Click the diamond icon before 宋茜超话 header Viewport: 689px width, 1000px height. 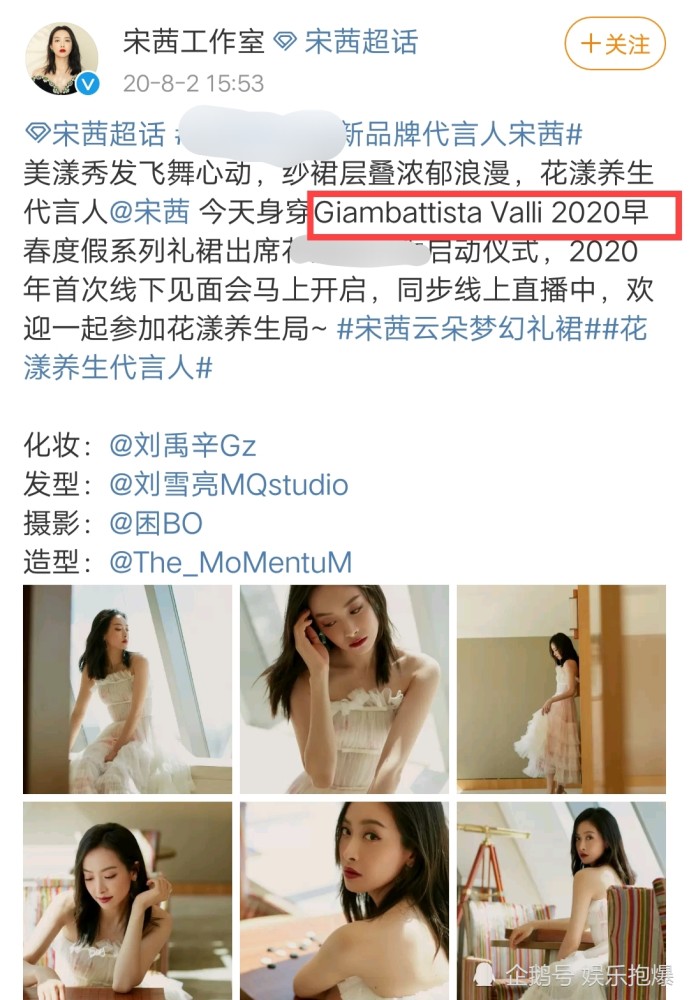click(x=285, y=42)
